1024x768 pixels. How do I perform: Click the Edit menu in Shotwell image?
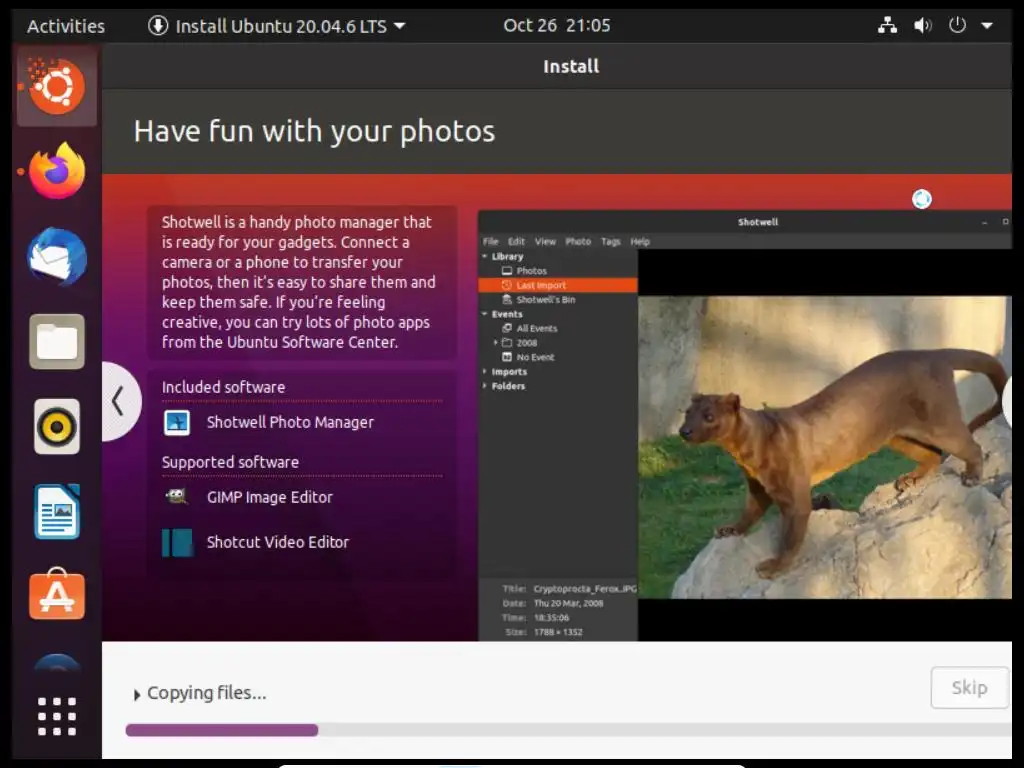coord(516,242)
